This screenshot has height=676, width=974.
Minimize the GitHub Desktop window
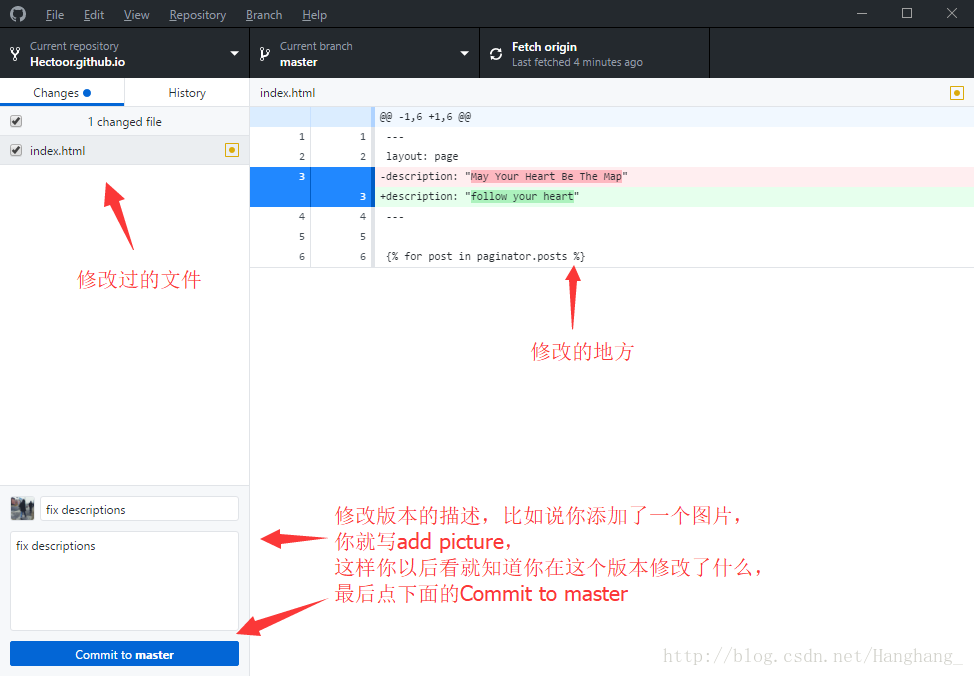coord(862,14)
